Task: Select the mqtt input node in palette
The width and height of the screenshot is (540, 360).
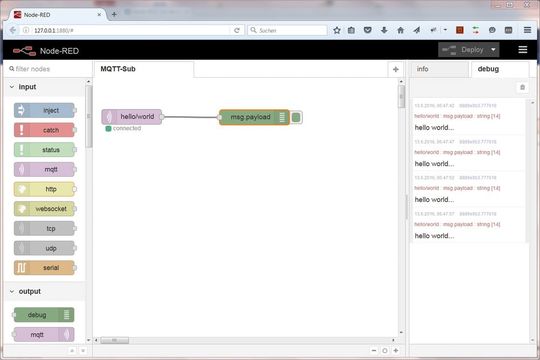Action: pos(44,169)
